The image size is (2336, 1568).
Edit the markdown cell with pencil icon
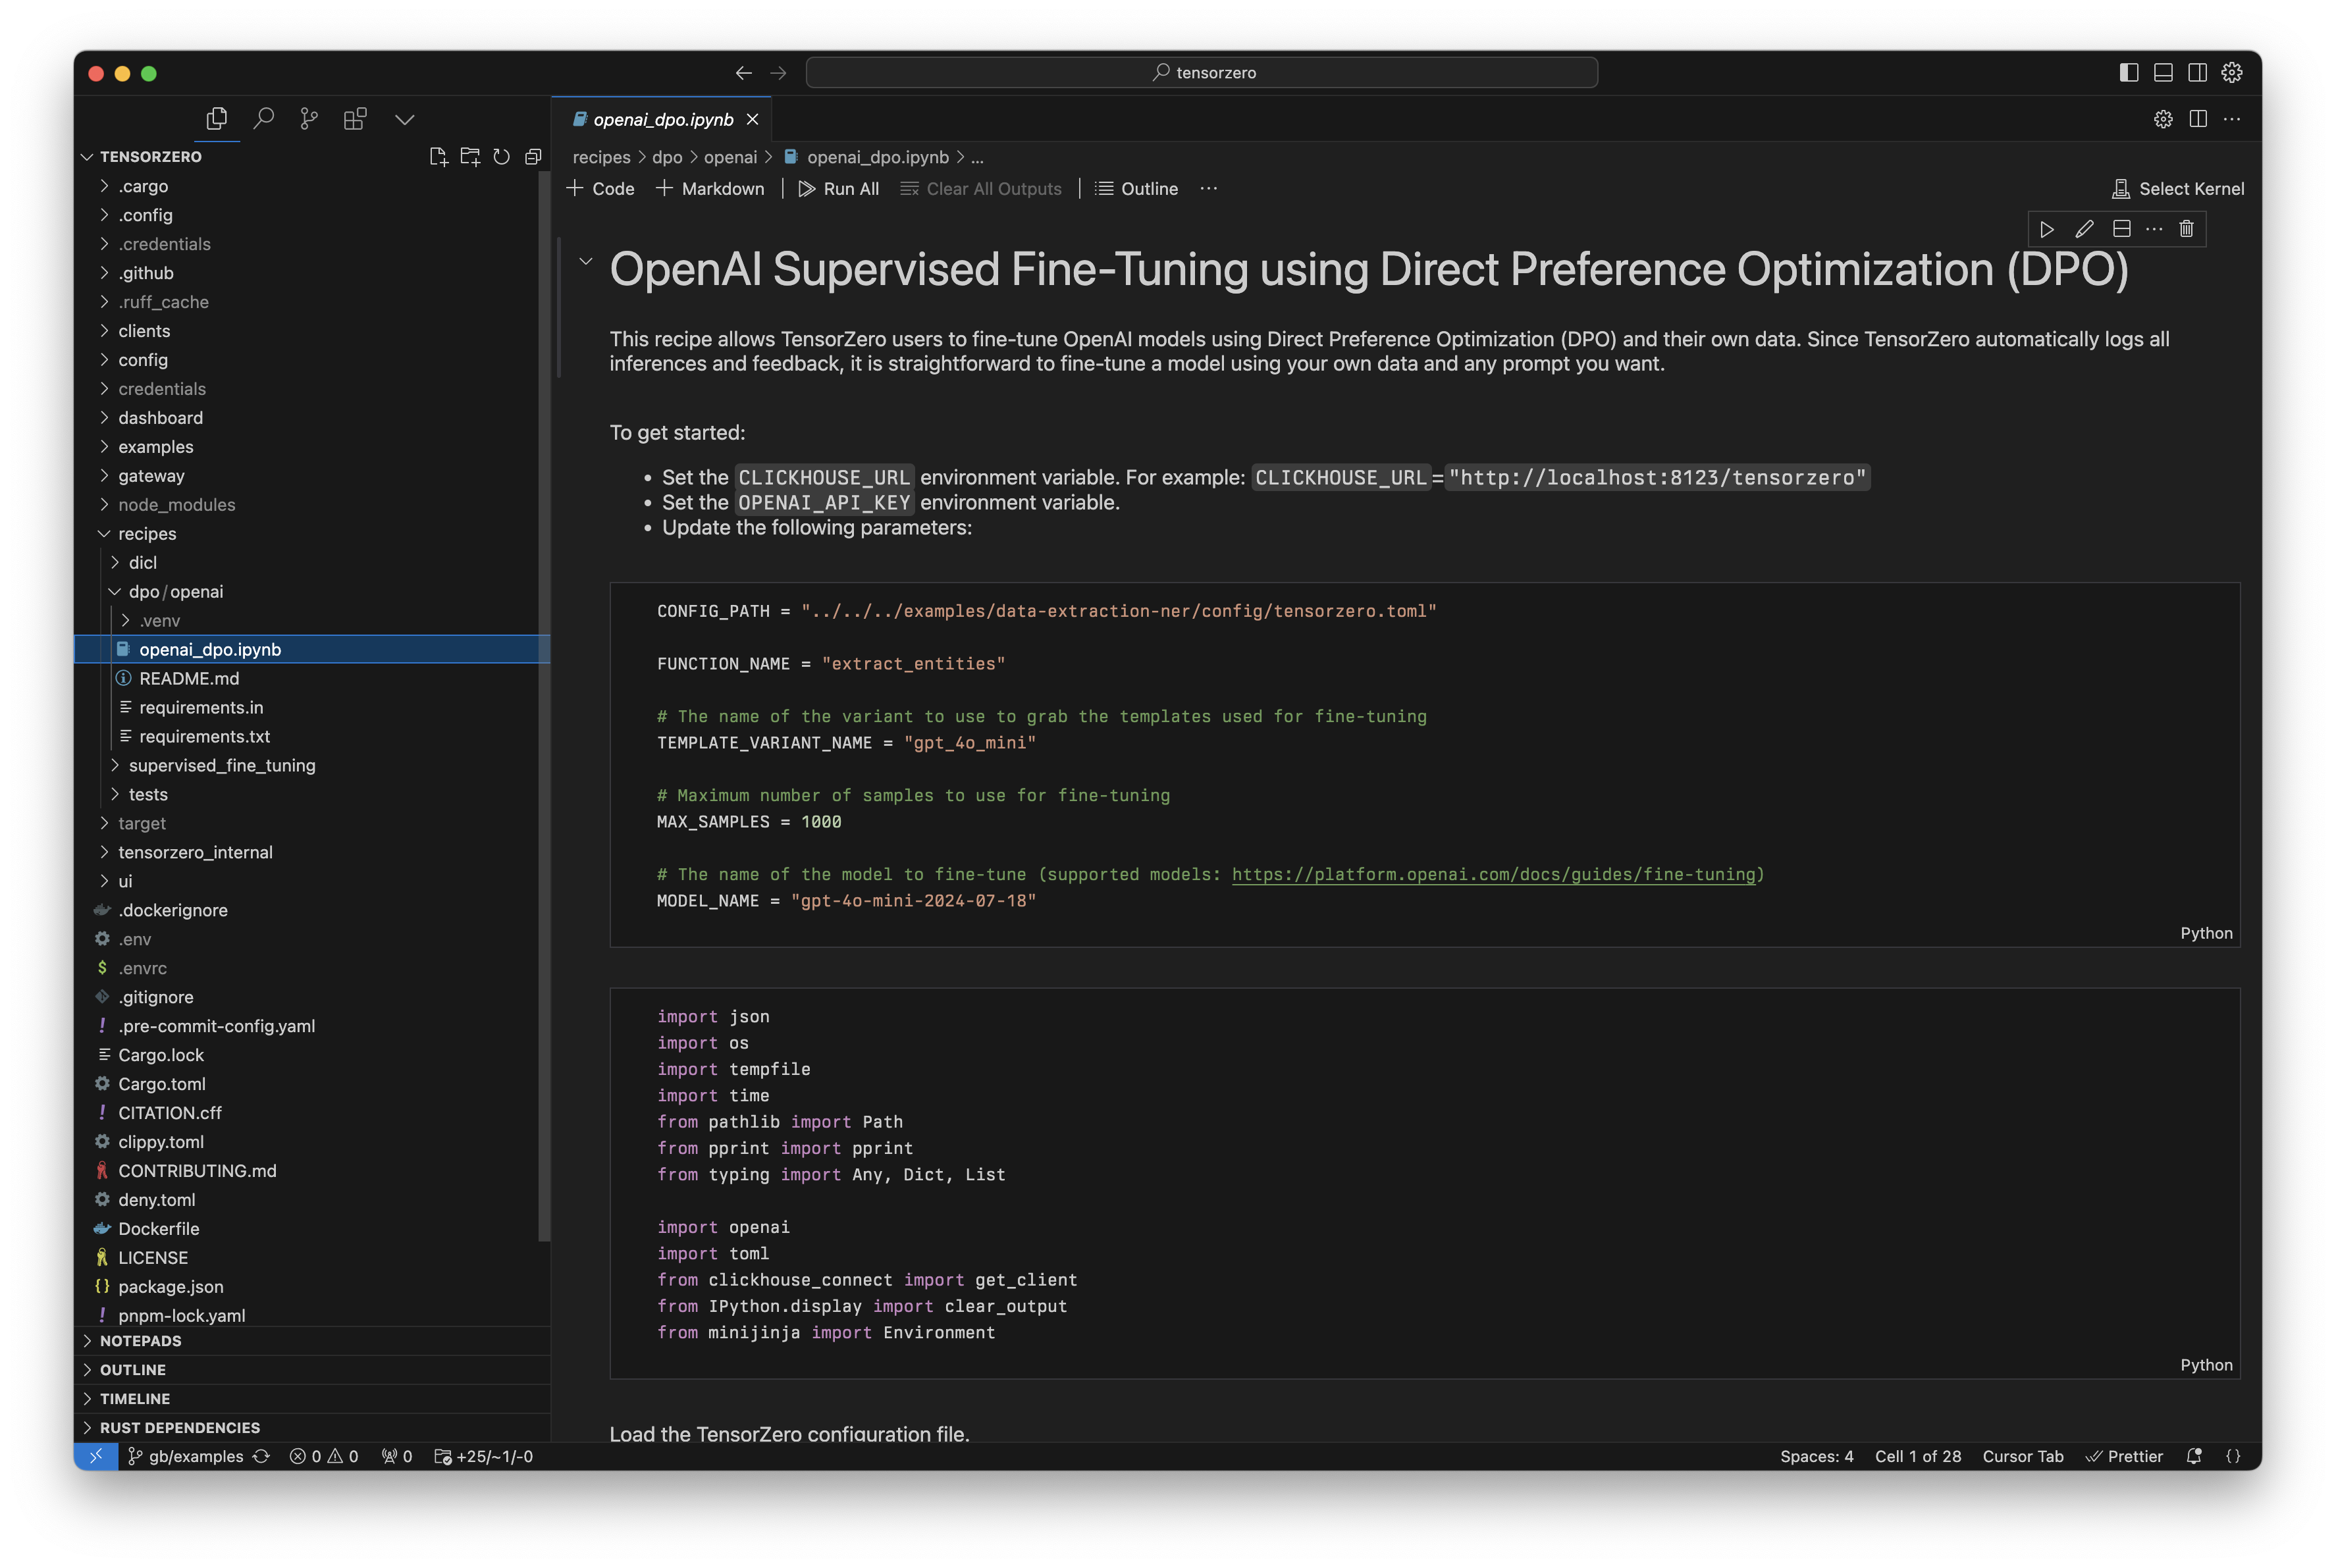[x=2084, y=229]
